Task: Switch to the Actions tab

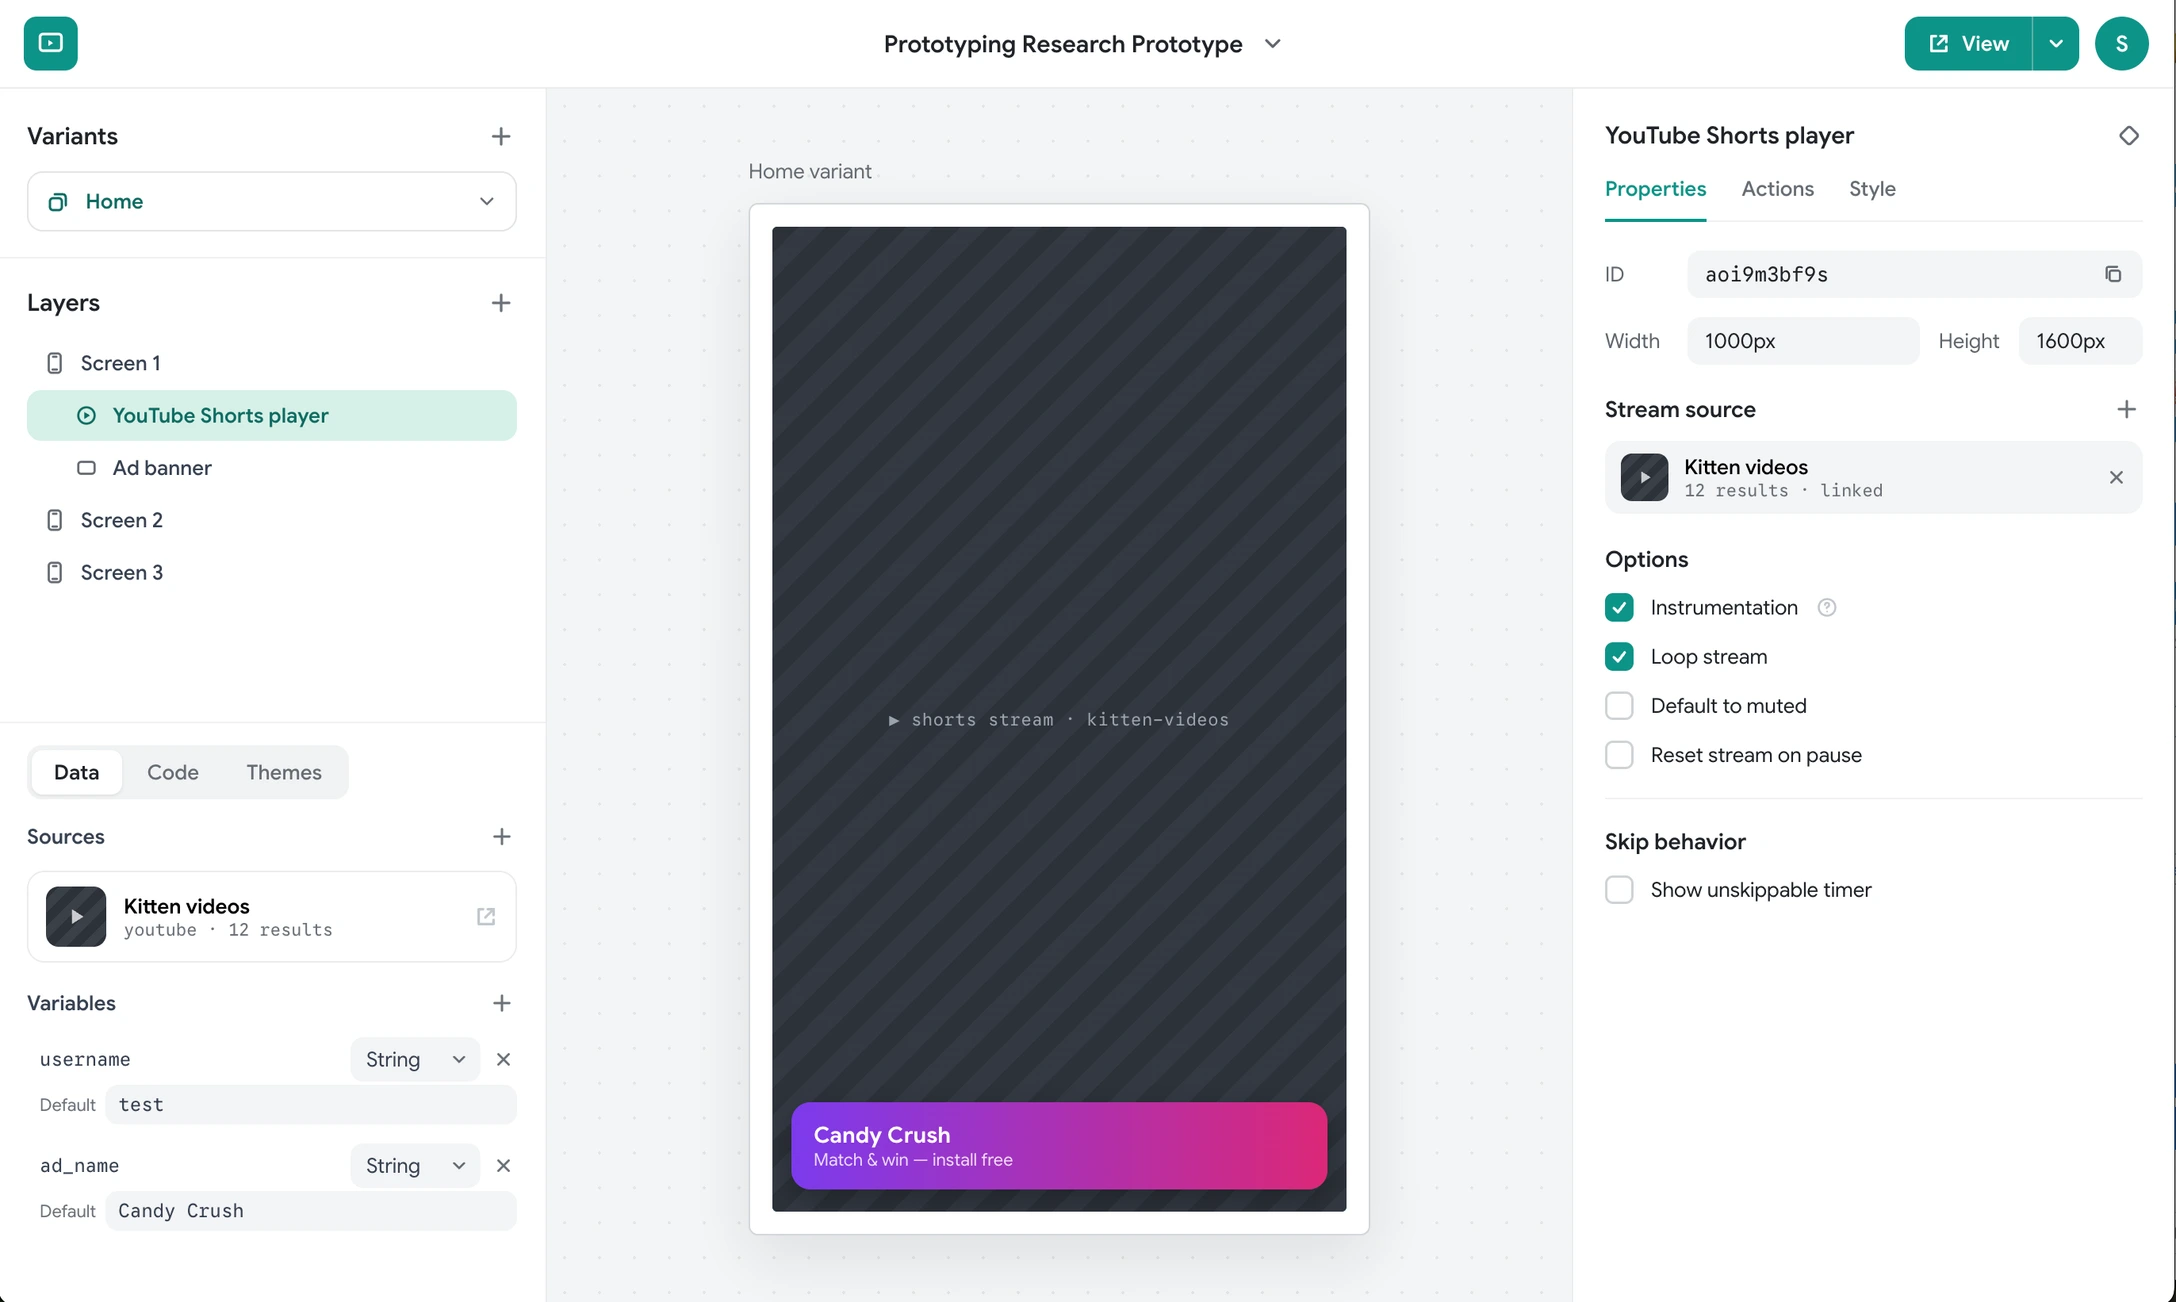Action: pyautogui.click(x=1777, y=189)
